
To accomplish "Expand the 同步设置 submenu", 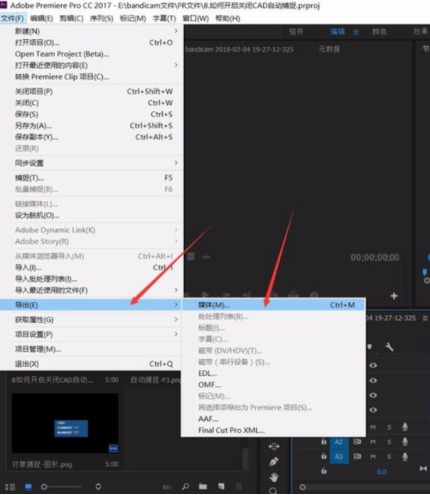I will pyautogui.click(x=92, y=163).
